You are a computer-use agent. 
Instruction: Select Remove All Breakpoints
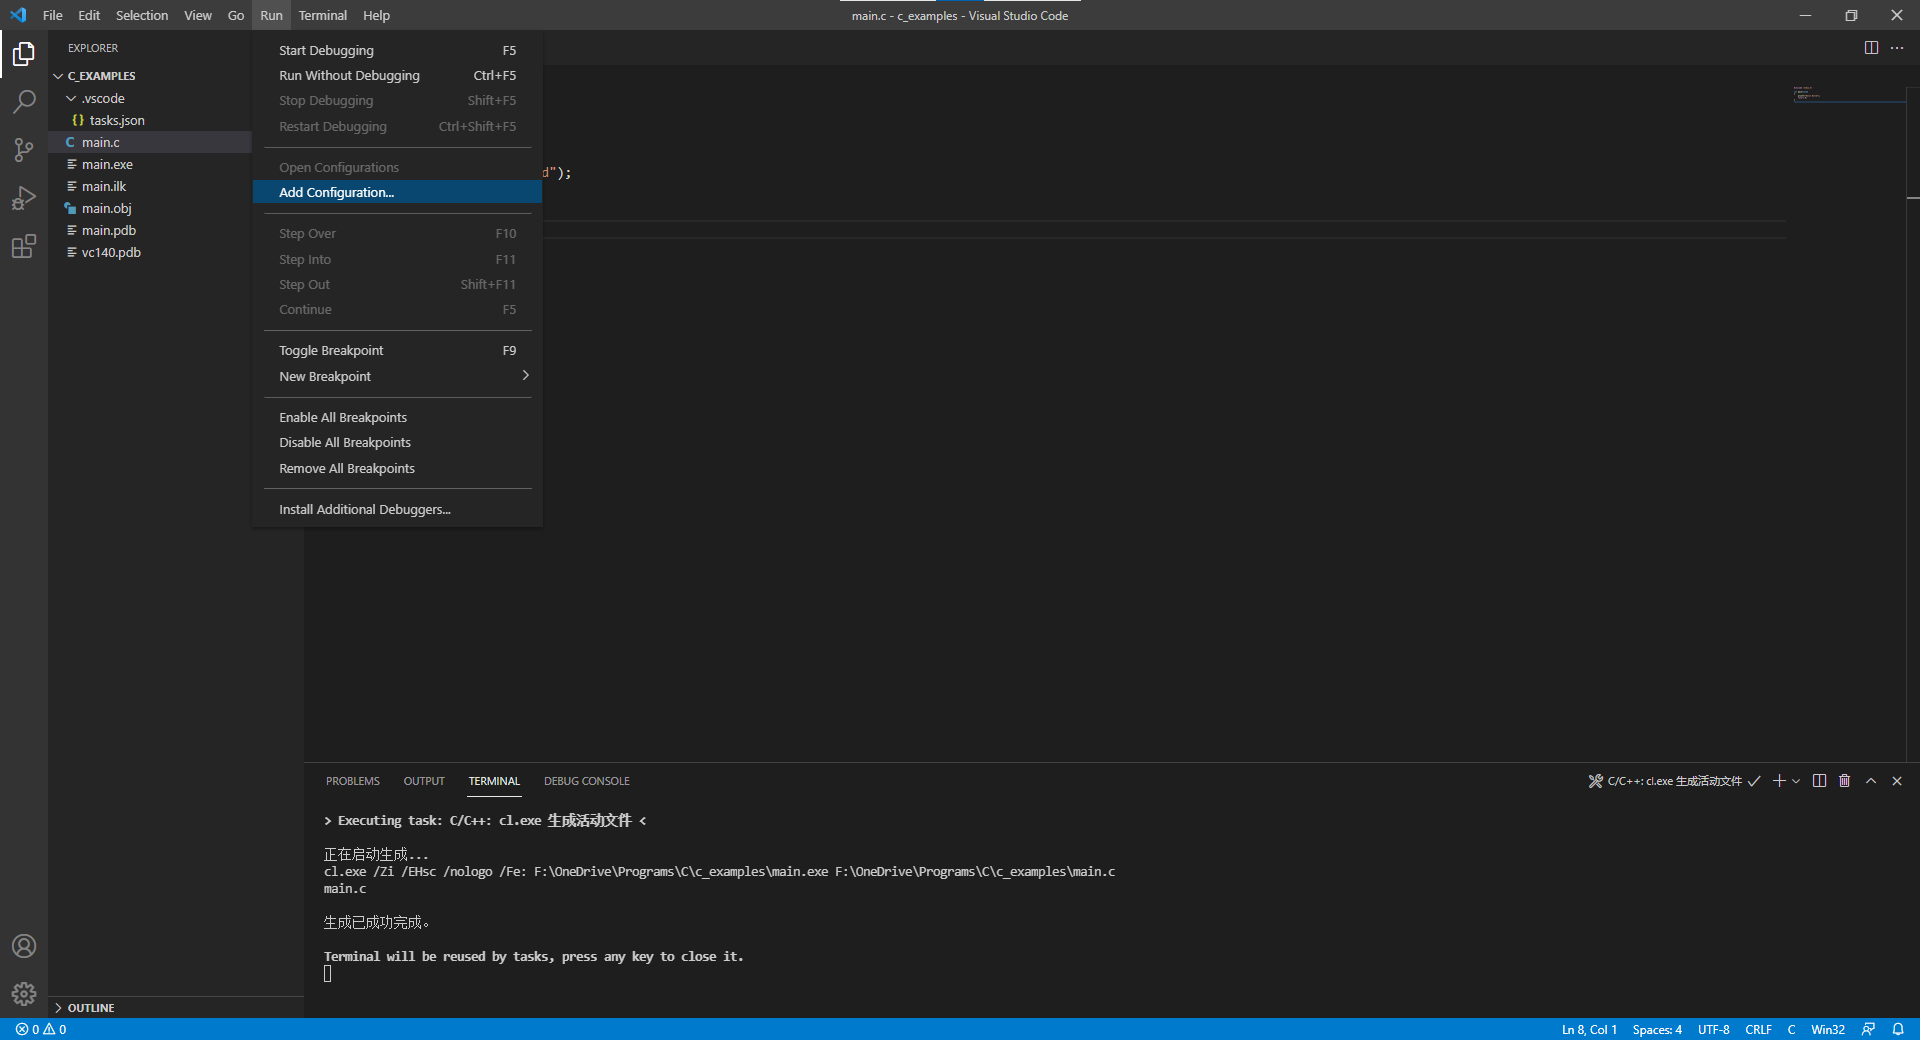pyautogui.click(x=398, y=468)
